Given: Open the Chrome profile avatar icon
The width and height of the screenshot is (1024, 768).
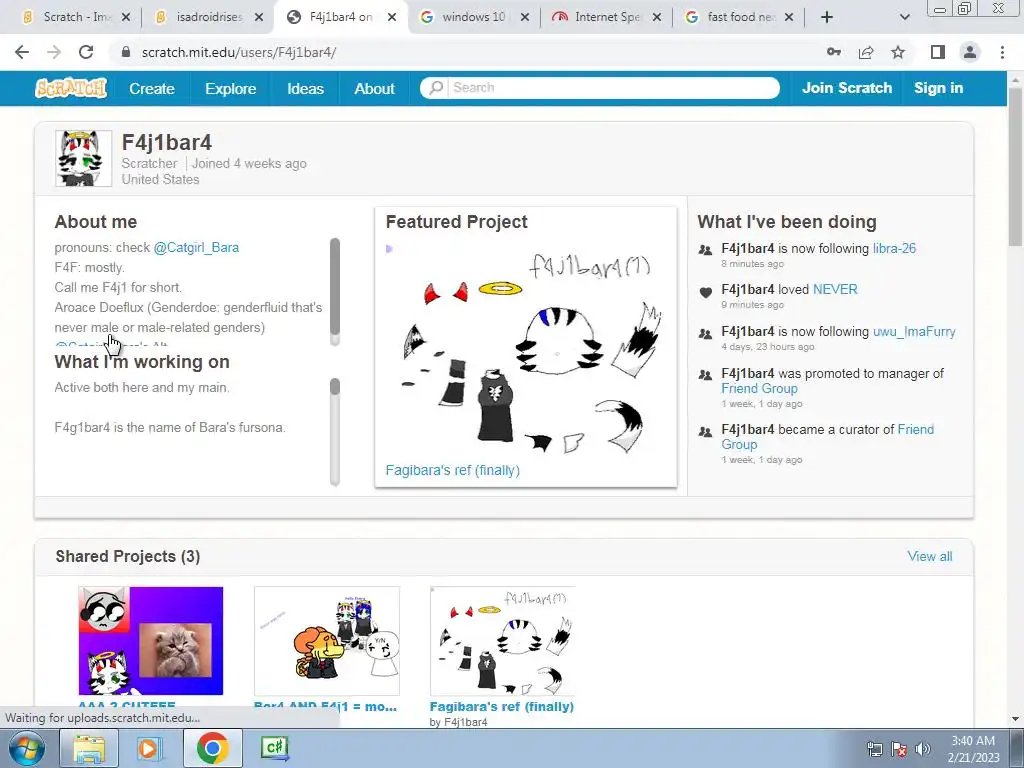Looking at the screenshot, I should tap(970, 52).
